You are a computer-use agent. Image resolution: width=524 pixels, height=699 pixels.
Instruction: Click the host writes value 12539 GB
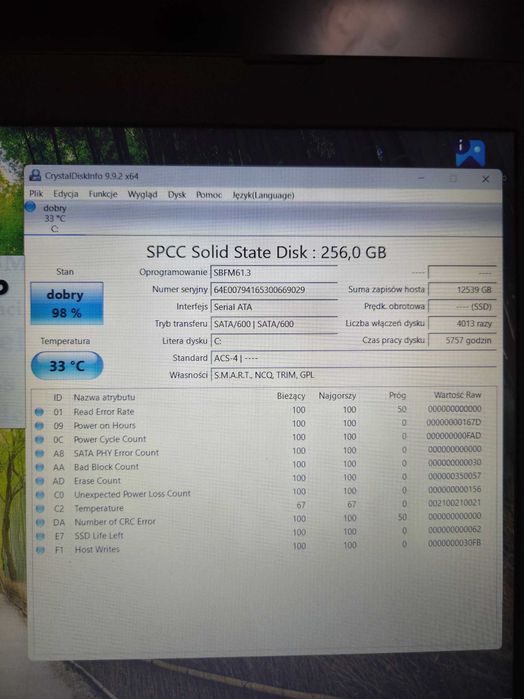[x=462, y=289]
